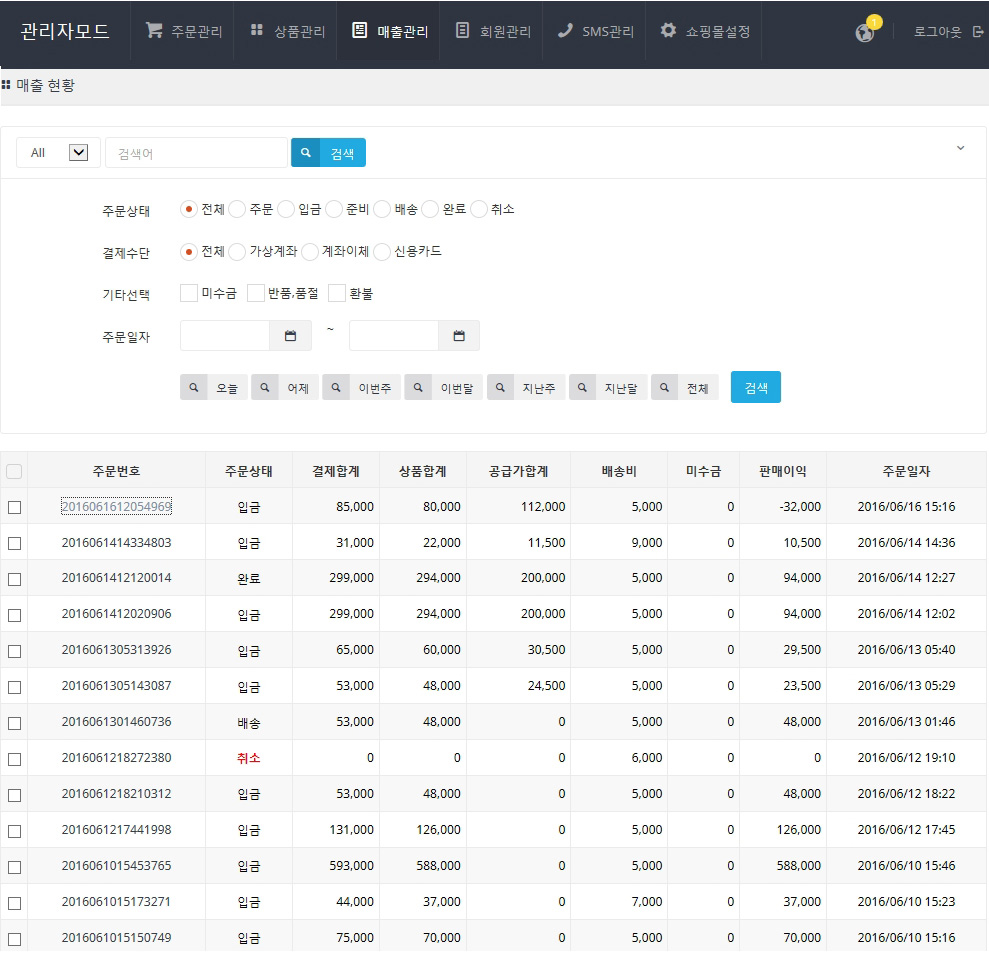Open the 회원관리 menu

pyautogui.click(x=491, y=31)
